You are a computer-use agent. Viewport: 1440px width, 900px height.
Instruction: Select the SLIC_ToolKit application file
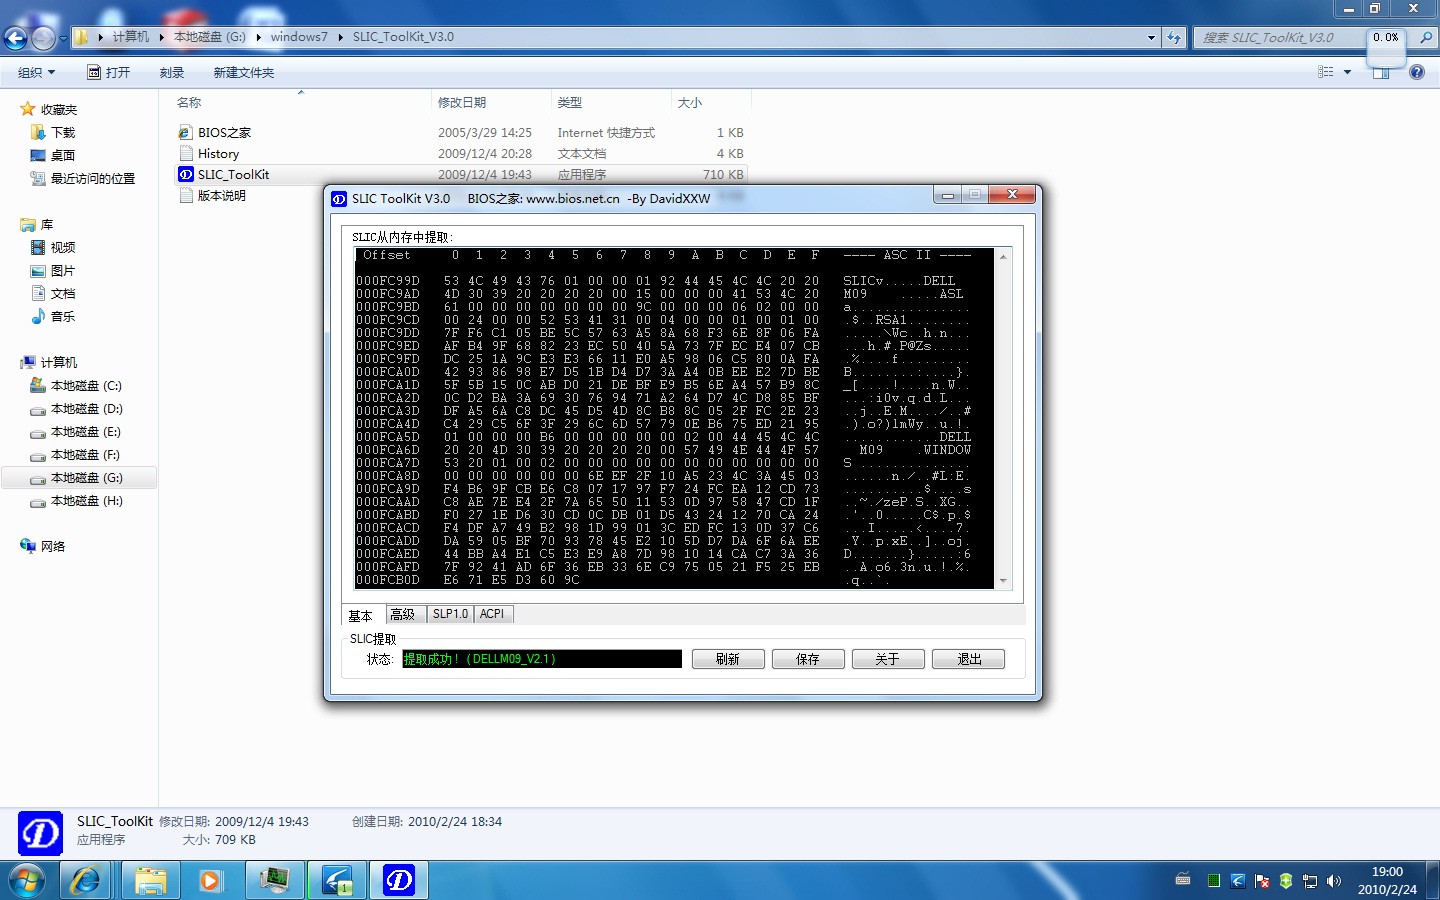[x=233, y=174]
